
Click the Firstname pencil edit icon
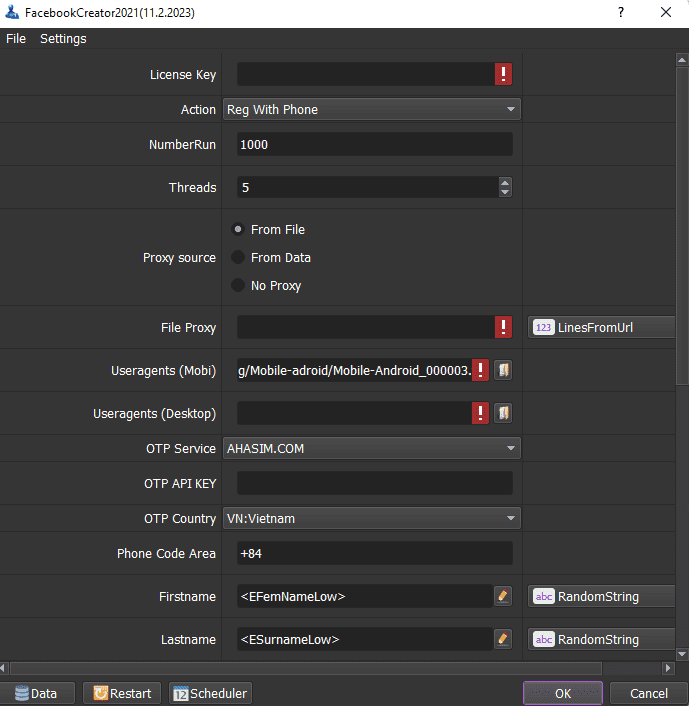[503, 596]
